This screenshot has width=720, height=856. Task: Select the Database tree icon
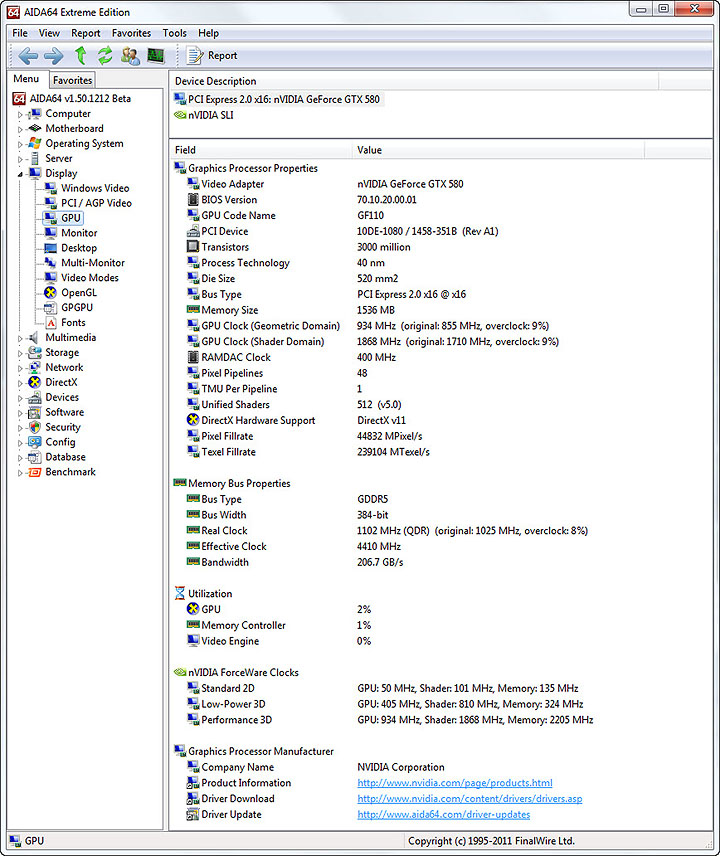[x=35, y=457]
